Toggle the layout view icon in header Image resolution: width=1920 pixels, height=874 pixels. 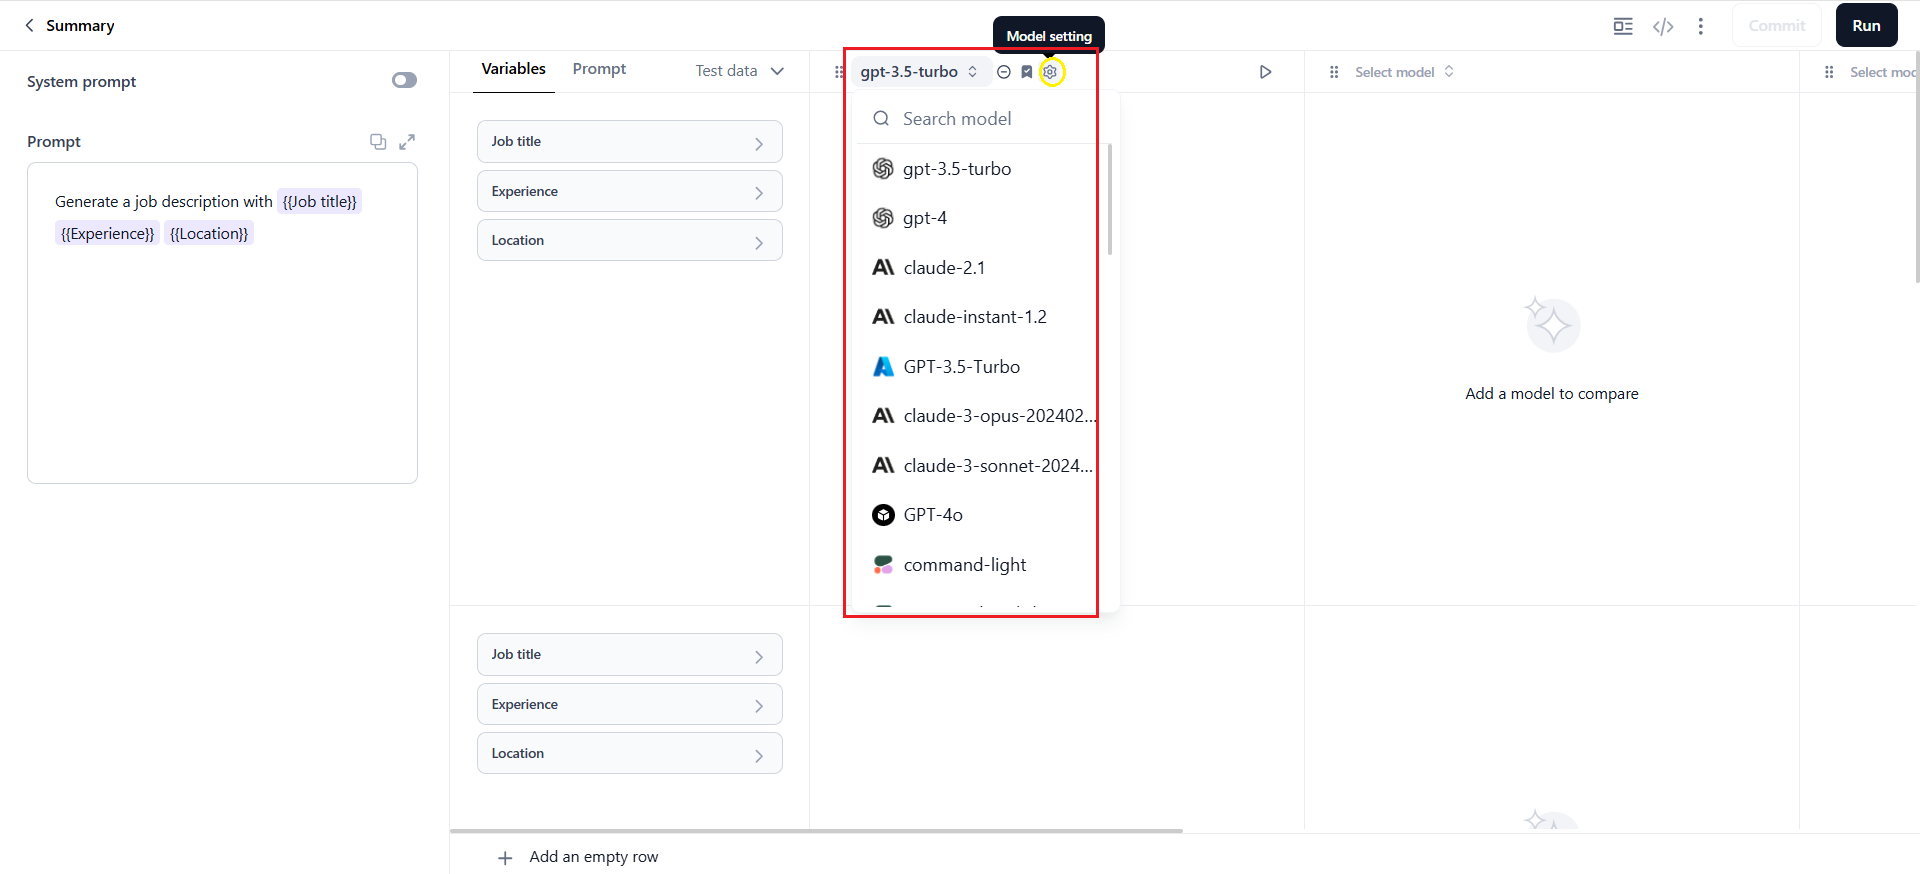(1623, 26)
